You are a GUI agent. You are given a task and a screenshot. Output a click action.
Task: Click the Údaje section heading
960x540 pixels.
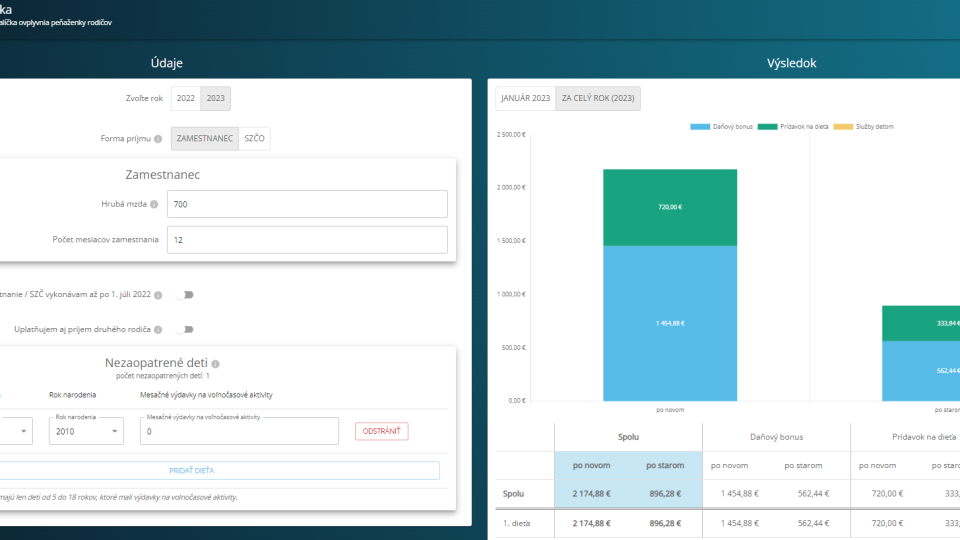tap(167, 63)
